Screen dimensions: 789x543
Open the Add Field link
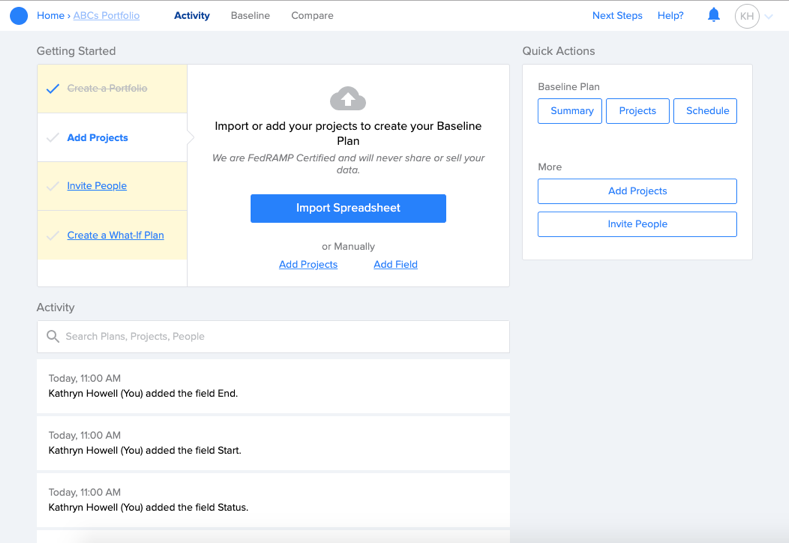click(396, 264)
